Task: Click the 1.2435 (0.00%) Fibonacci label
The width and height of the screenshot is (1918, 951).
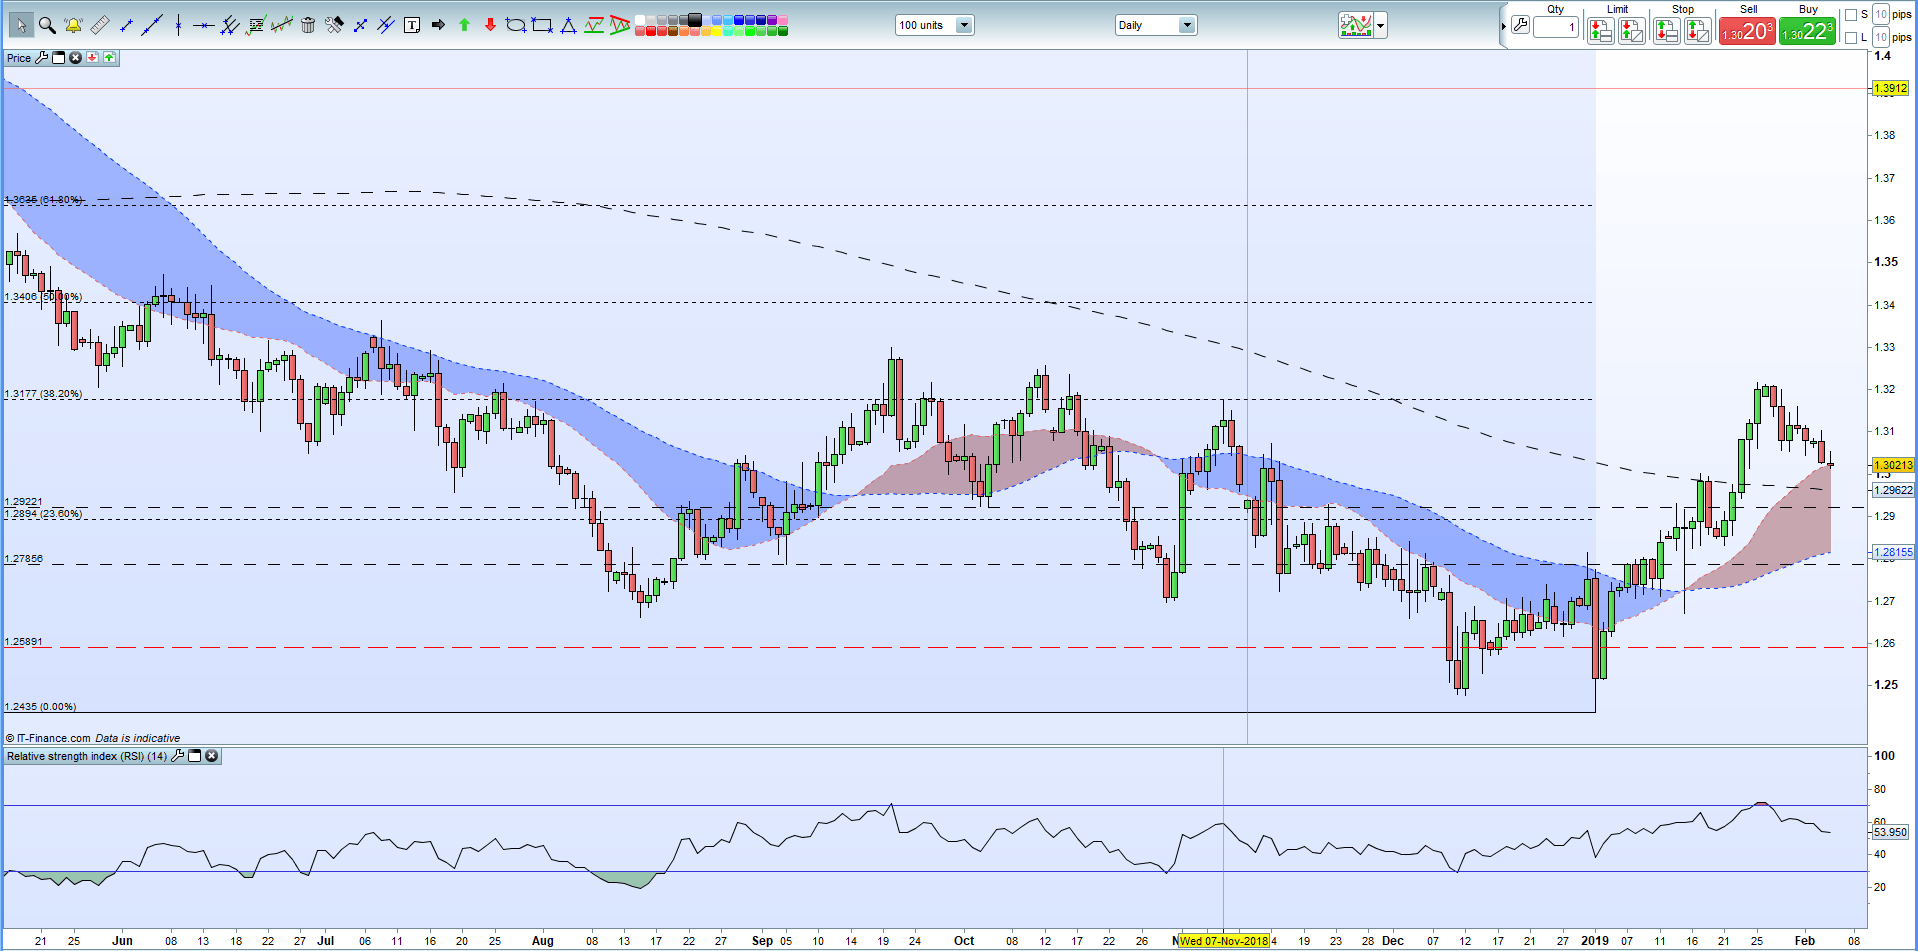Action: pos(40,706)
